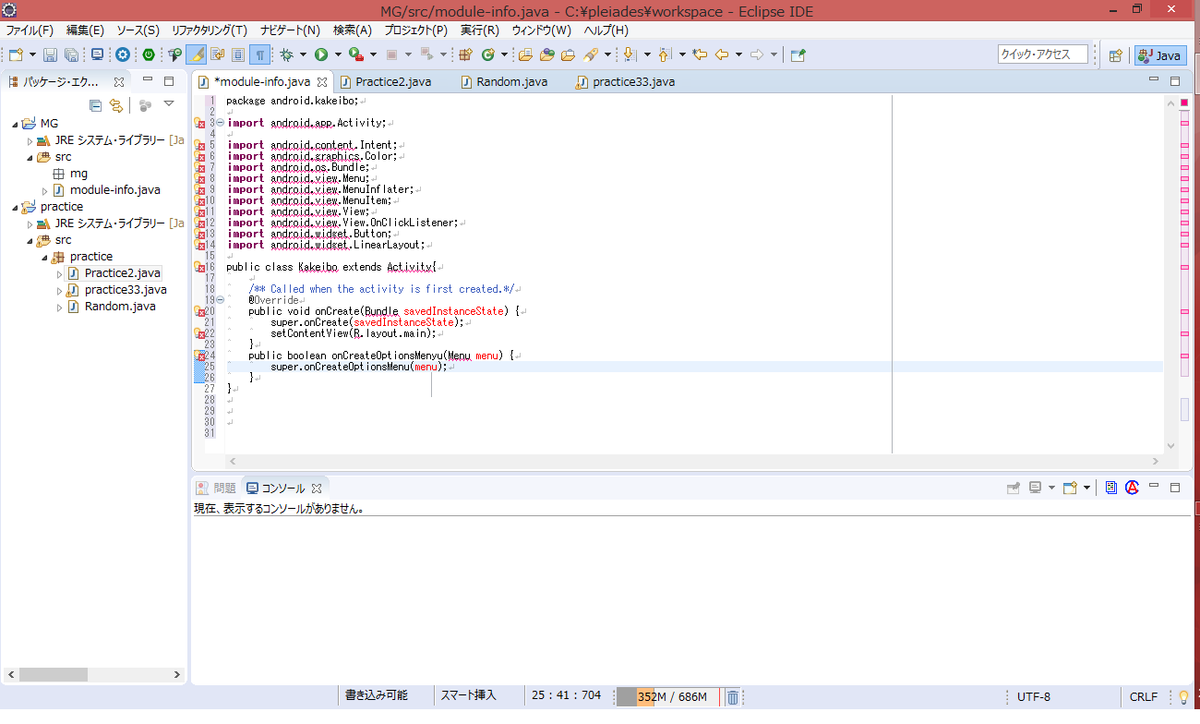Open the Back navigation history dropdown

coord(739,55)
